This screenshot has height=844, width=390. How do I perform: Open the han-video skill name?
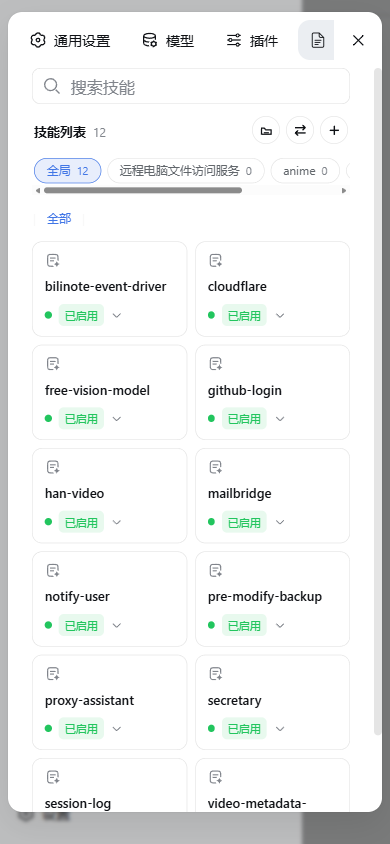pos(75,494)
